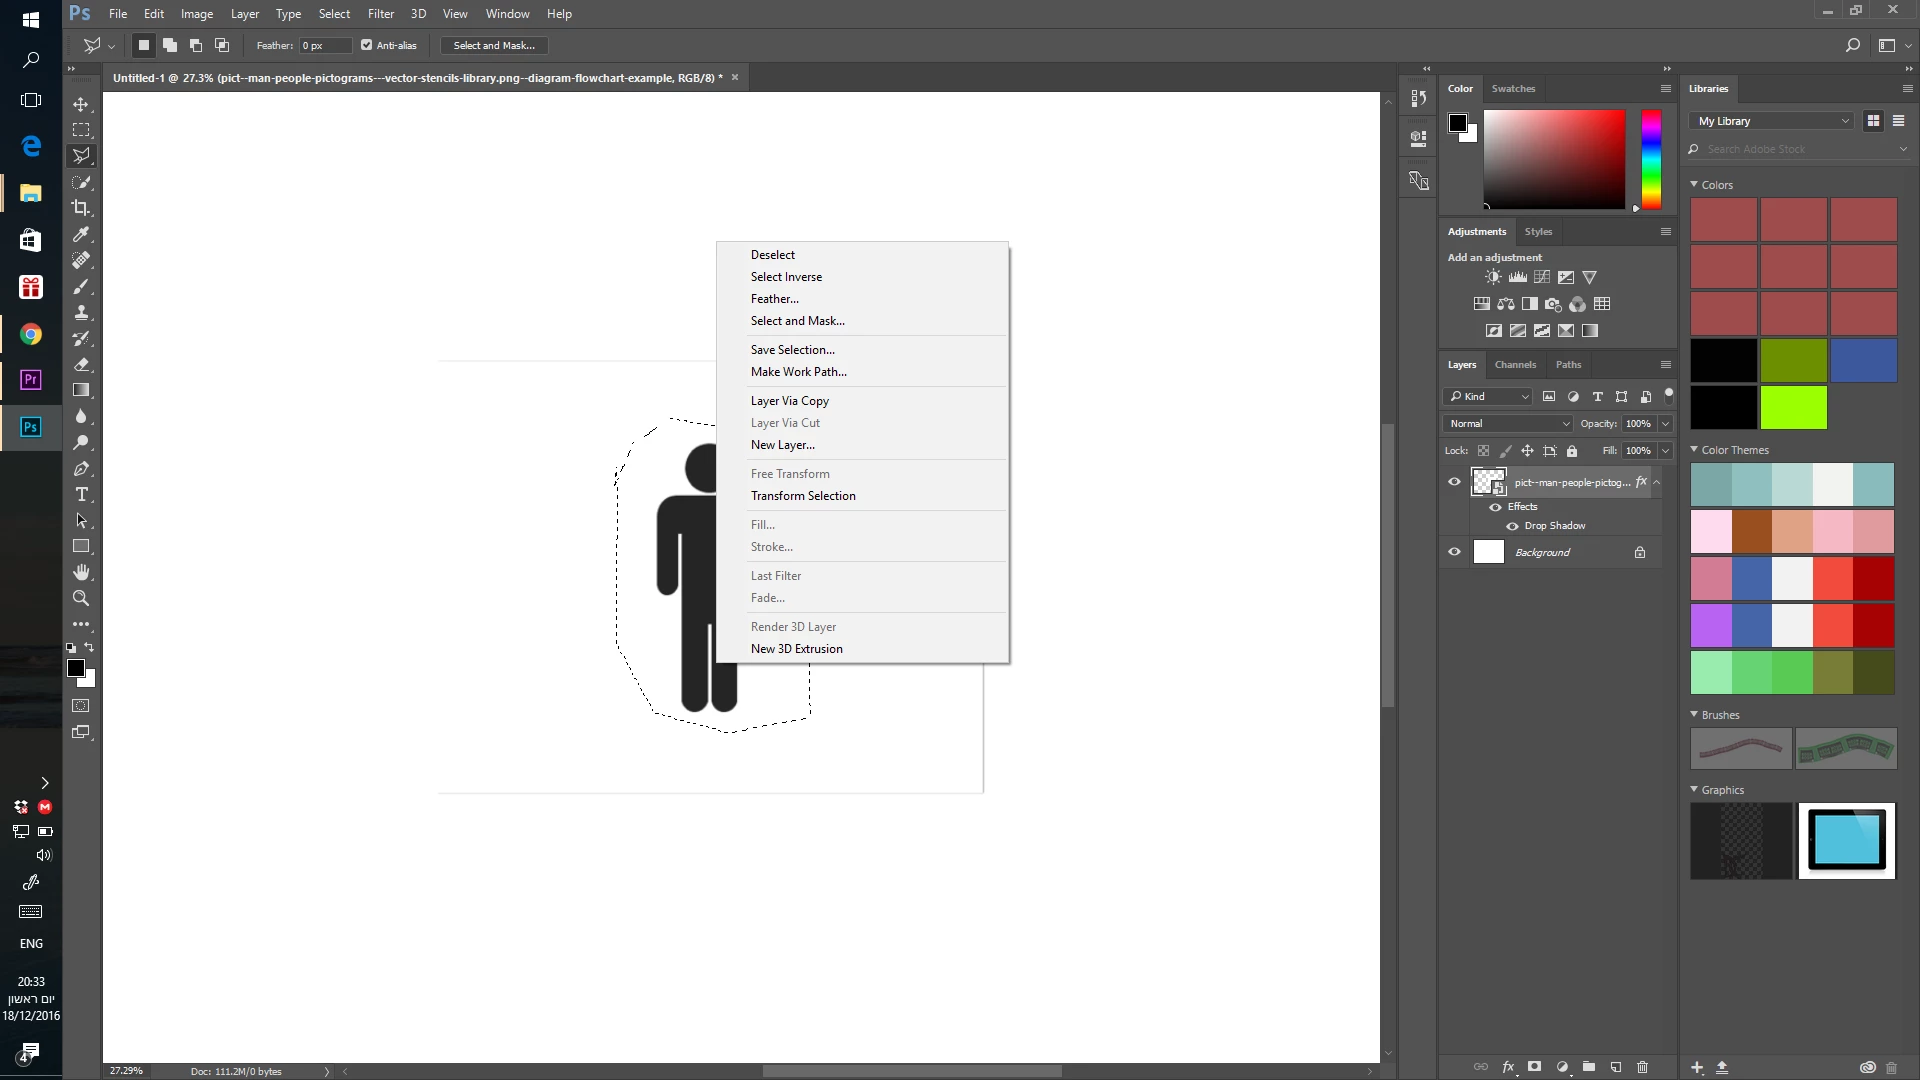Viewport: 1920px width, 1080px height.
Task: Select the Zoom tool in toolbar
Action: [81, 598]
